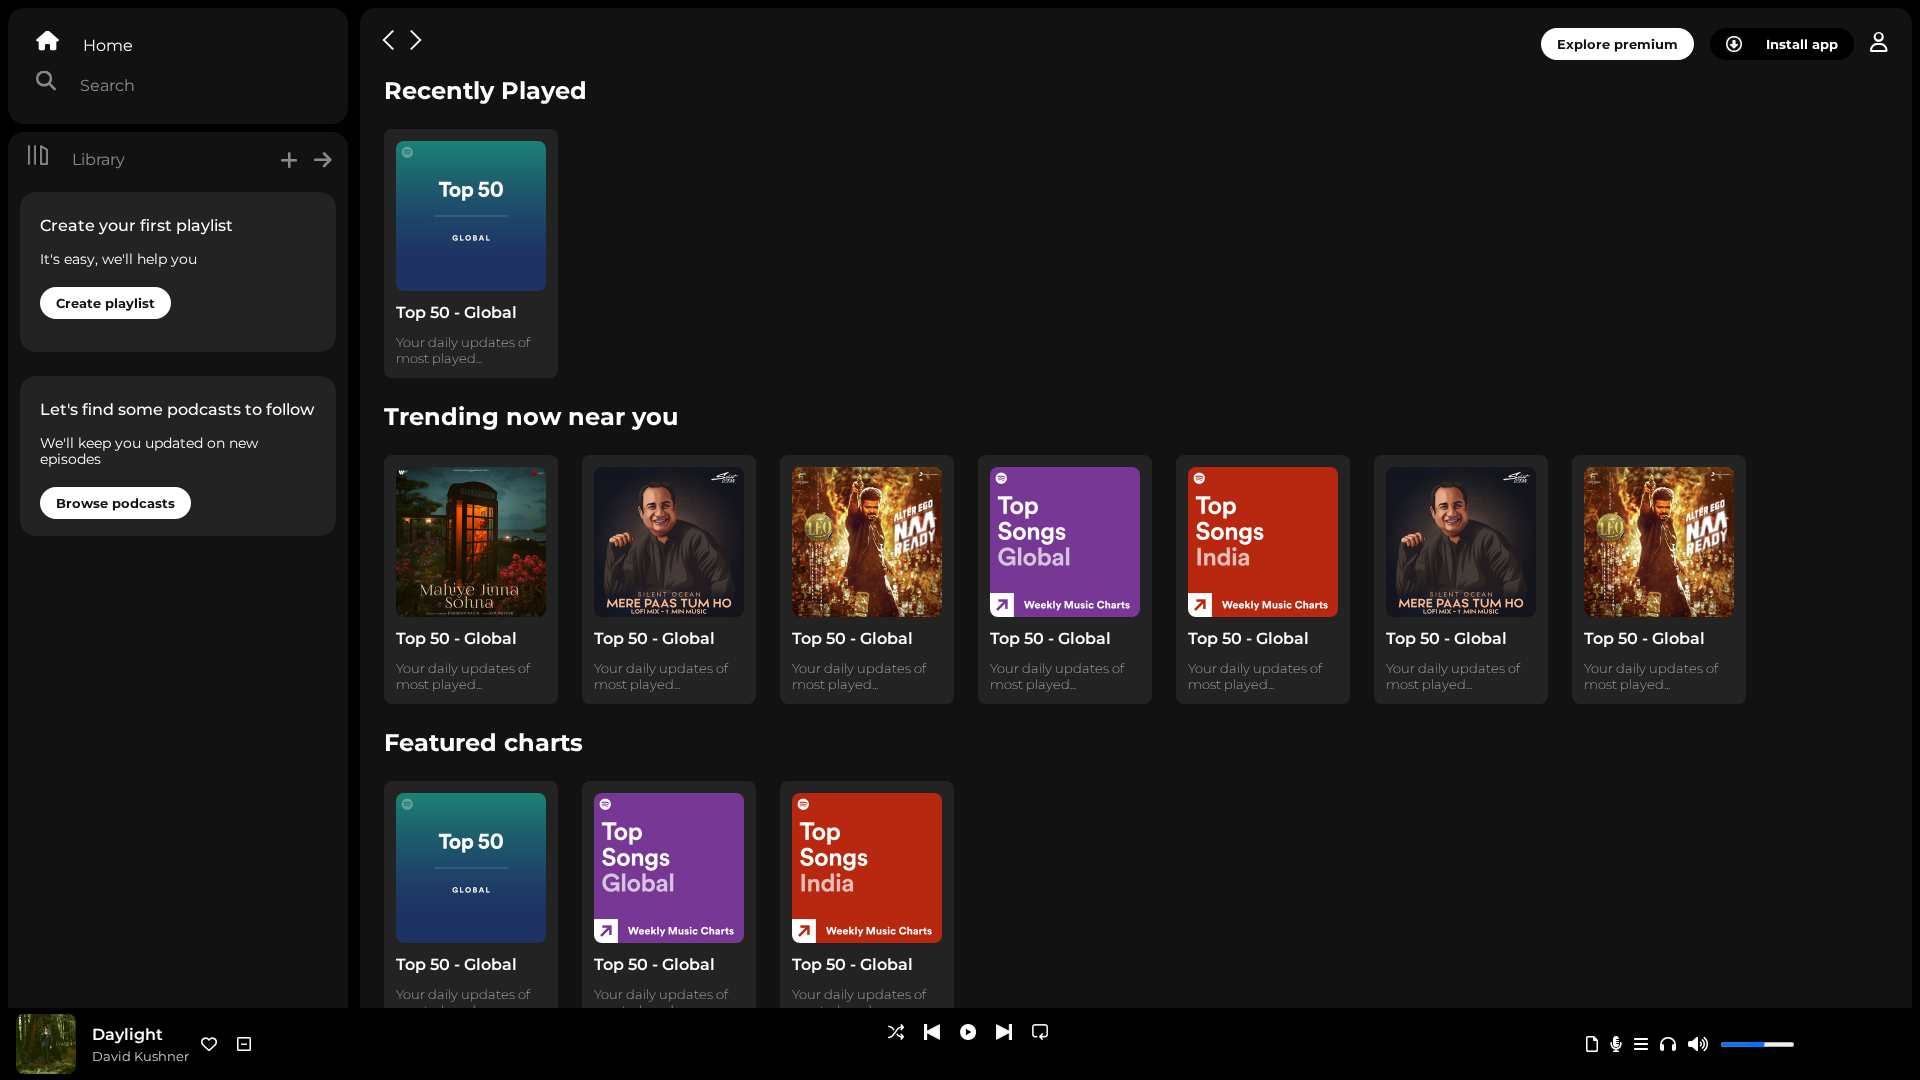The image size is (1920, 1080).
Task: Click the plus icon in Library
Action: pyautogui.click(x=289, y=160)
